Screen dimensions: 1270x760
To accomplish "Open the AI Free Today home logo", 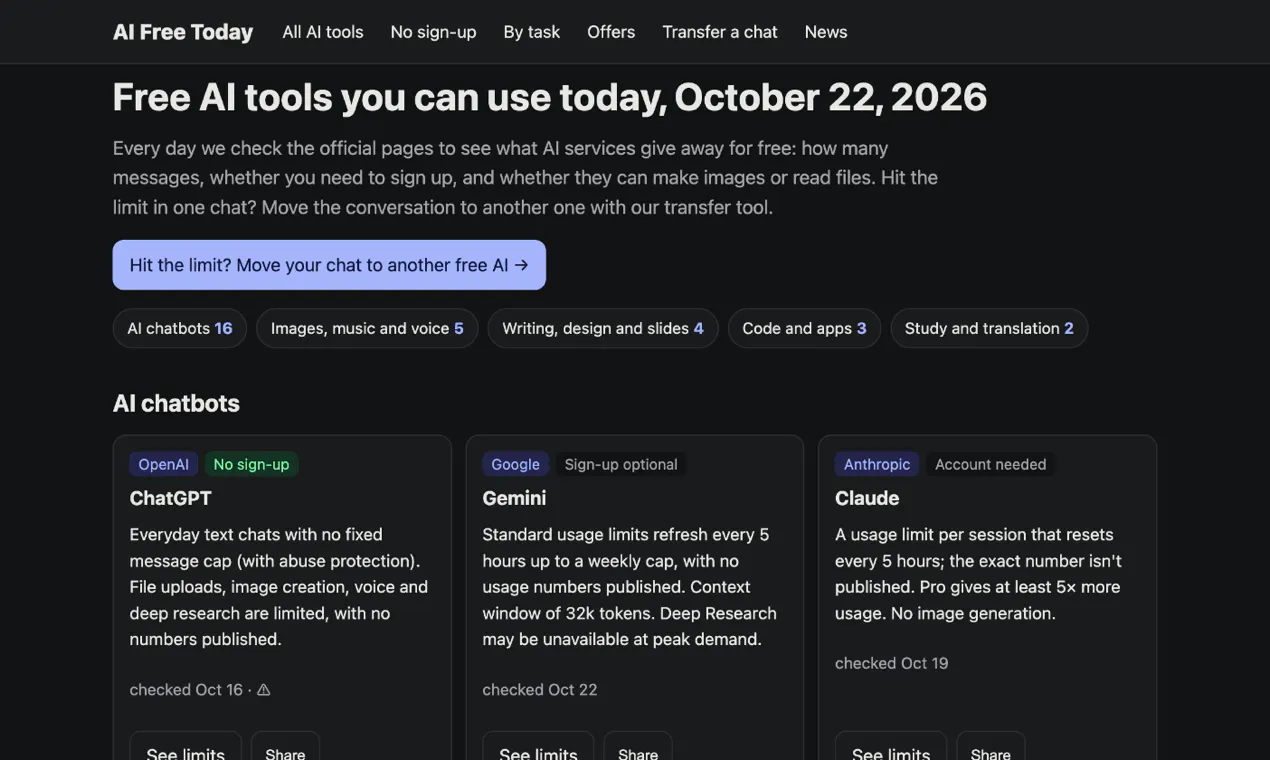I will click(183, 32).
